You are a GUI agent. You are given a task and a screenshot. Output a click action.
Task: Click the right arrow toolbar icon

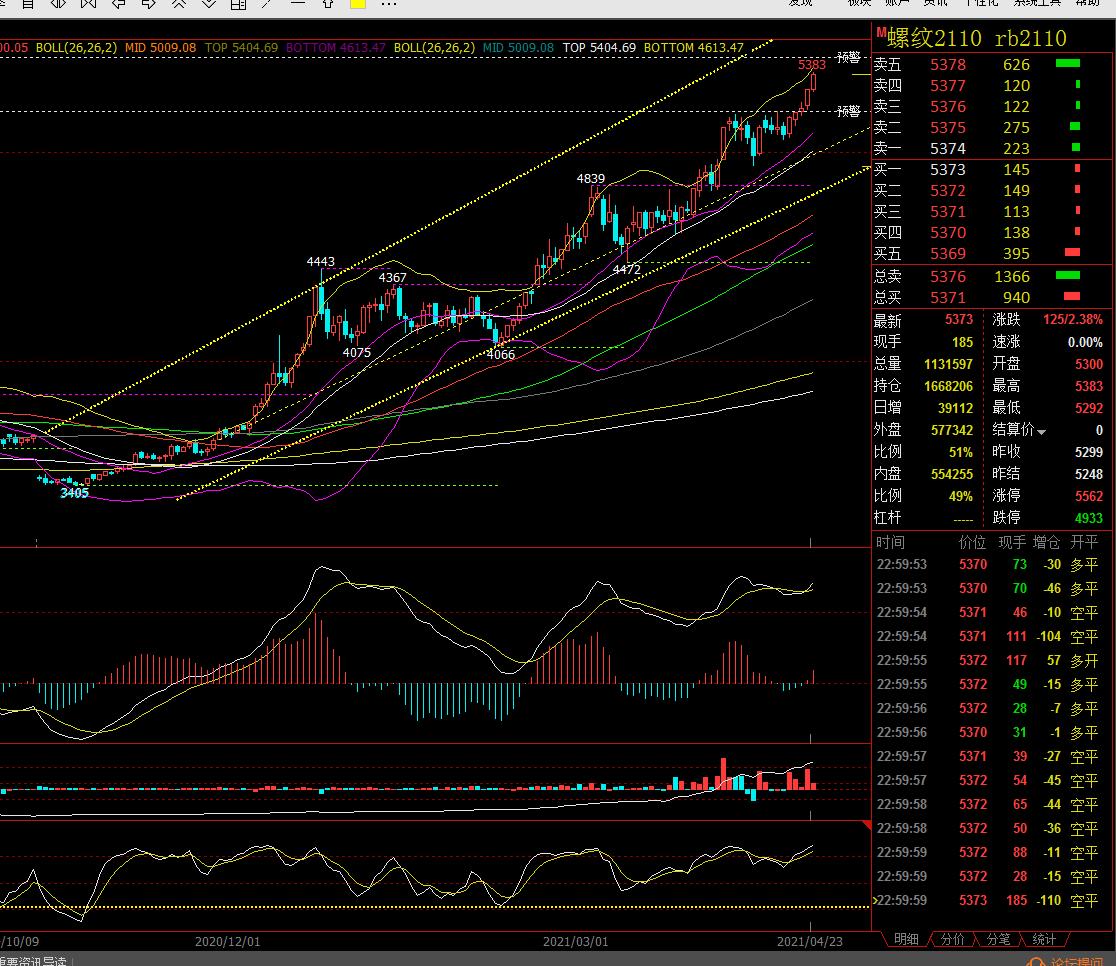(x=149, y=4)
